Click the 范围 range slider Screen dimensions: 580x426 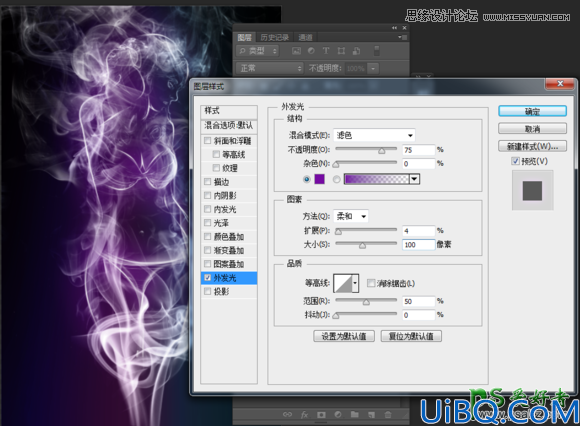(x=366, y=301)
